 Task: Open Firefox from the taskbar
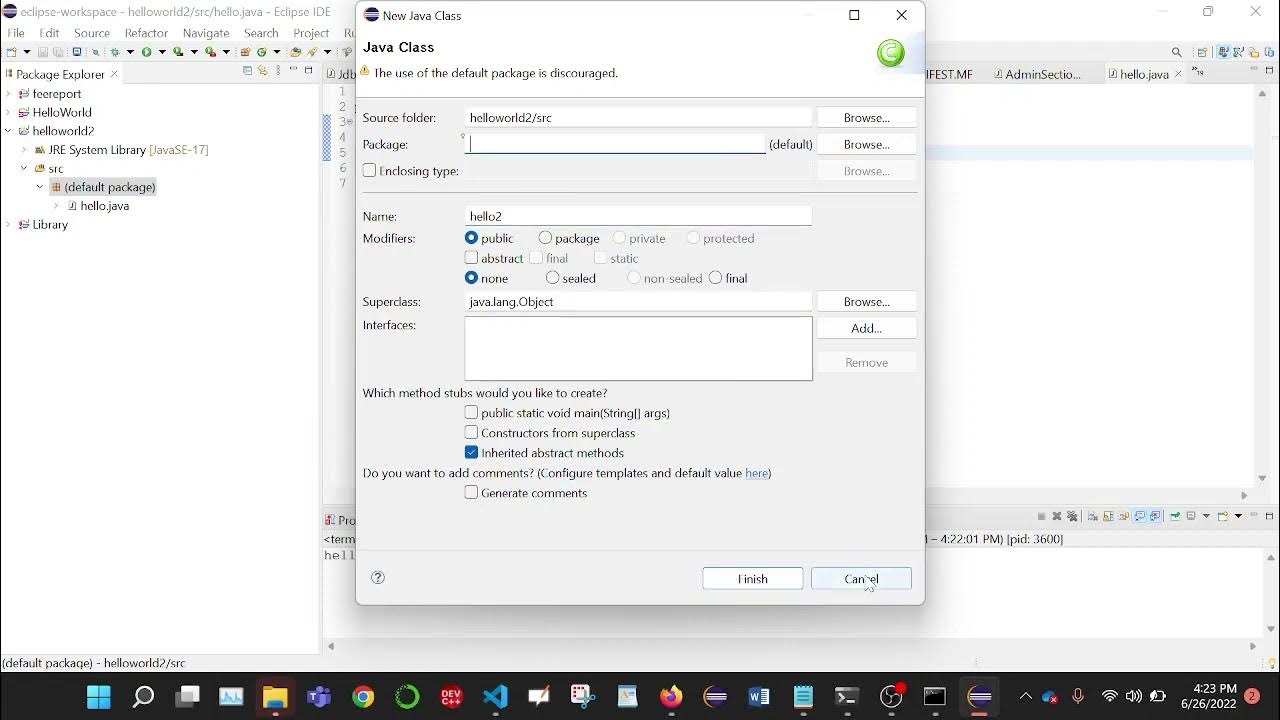[x=671, y=697]
